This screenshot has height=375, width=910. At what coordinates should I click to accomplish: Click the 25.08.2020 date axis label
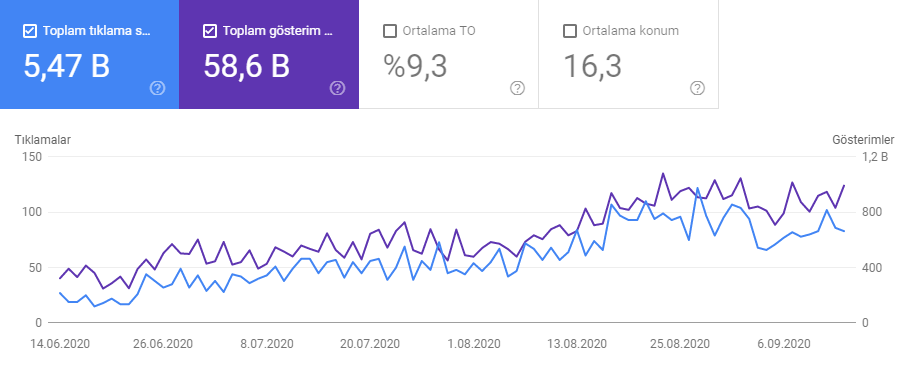[x=680, y=344]
